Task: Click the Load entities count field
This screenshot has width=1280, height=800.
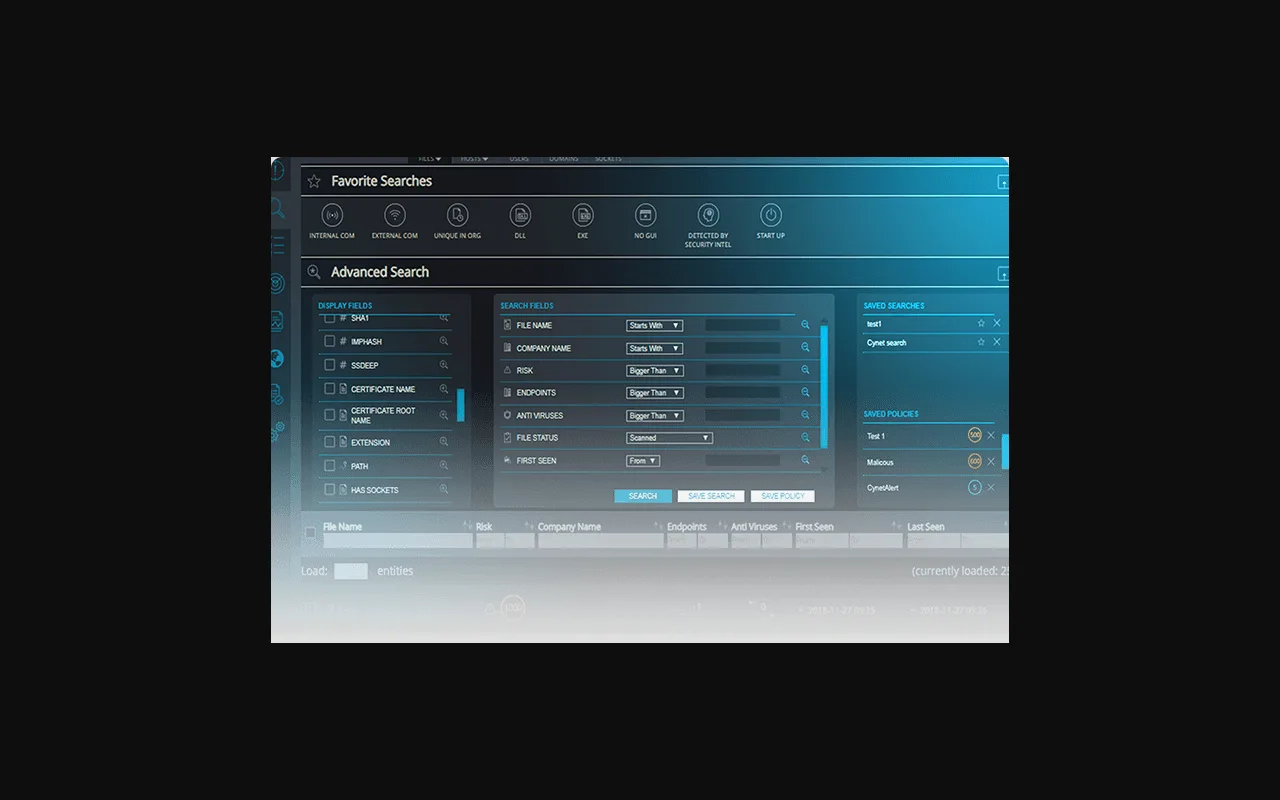Action: [x=351, y=571]
